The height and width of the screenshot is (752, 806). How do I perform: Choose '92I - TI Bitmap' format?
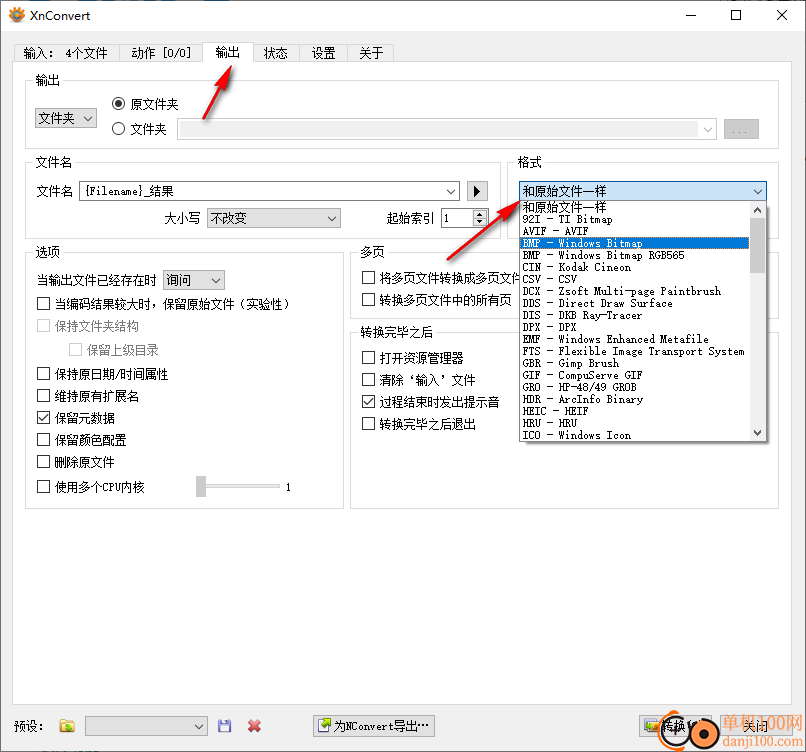pos(635,219)
